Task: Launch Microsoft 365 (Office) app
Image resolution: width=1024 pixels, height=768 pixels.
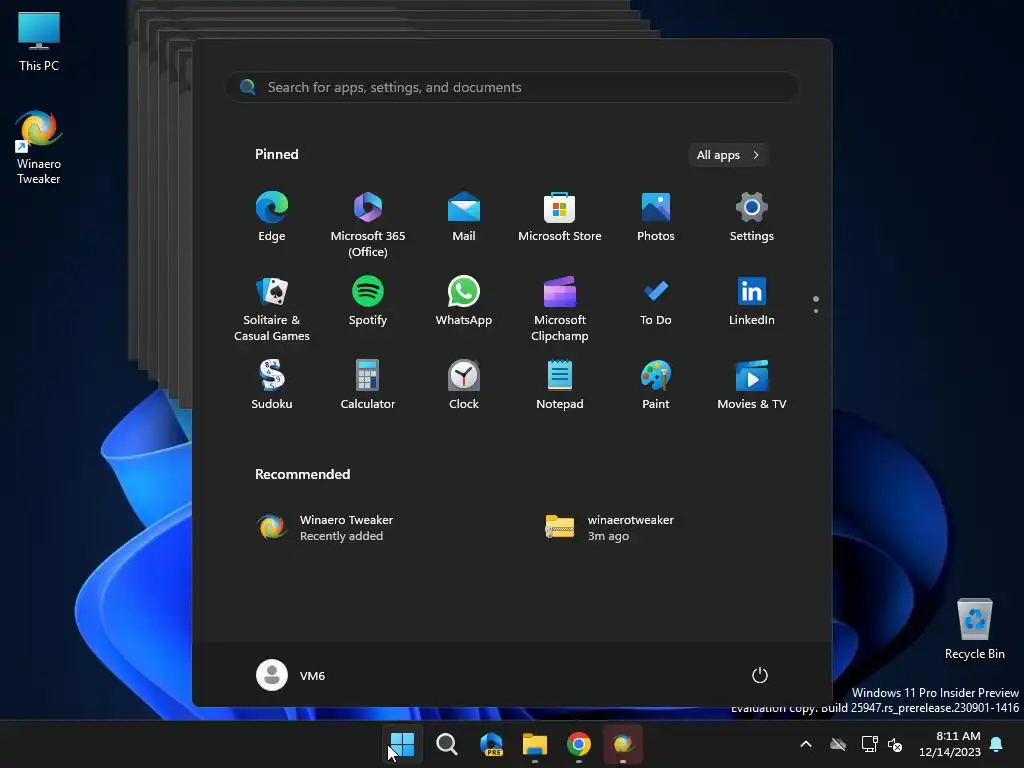Action: [x=368, y=224]
